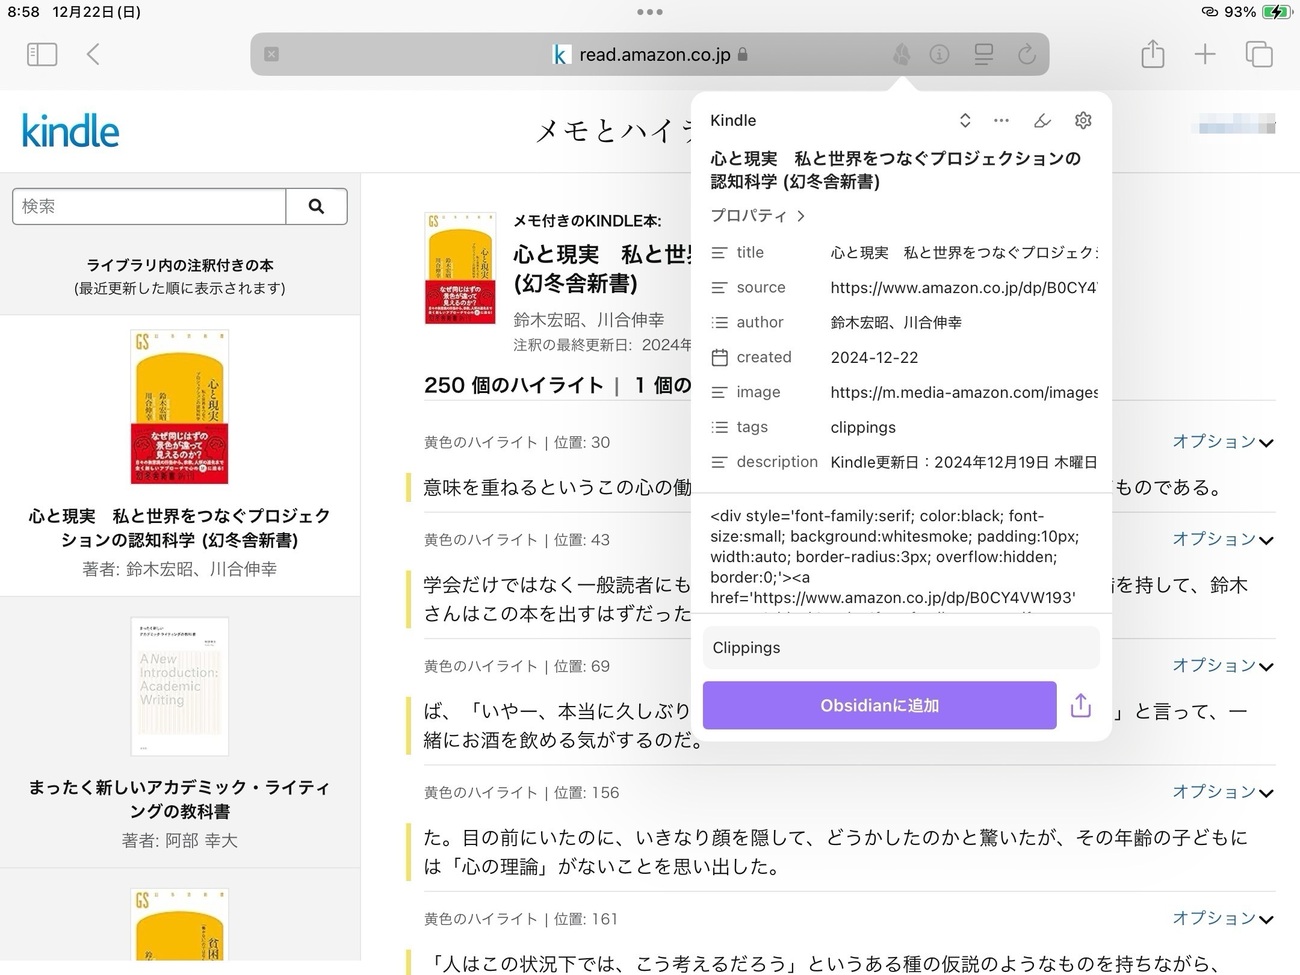The width and height of the screenshot is (1300, 975).
Task: Go back with the Safari back arrow
Action: 93,54
